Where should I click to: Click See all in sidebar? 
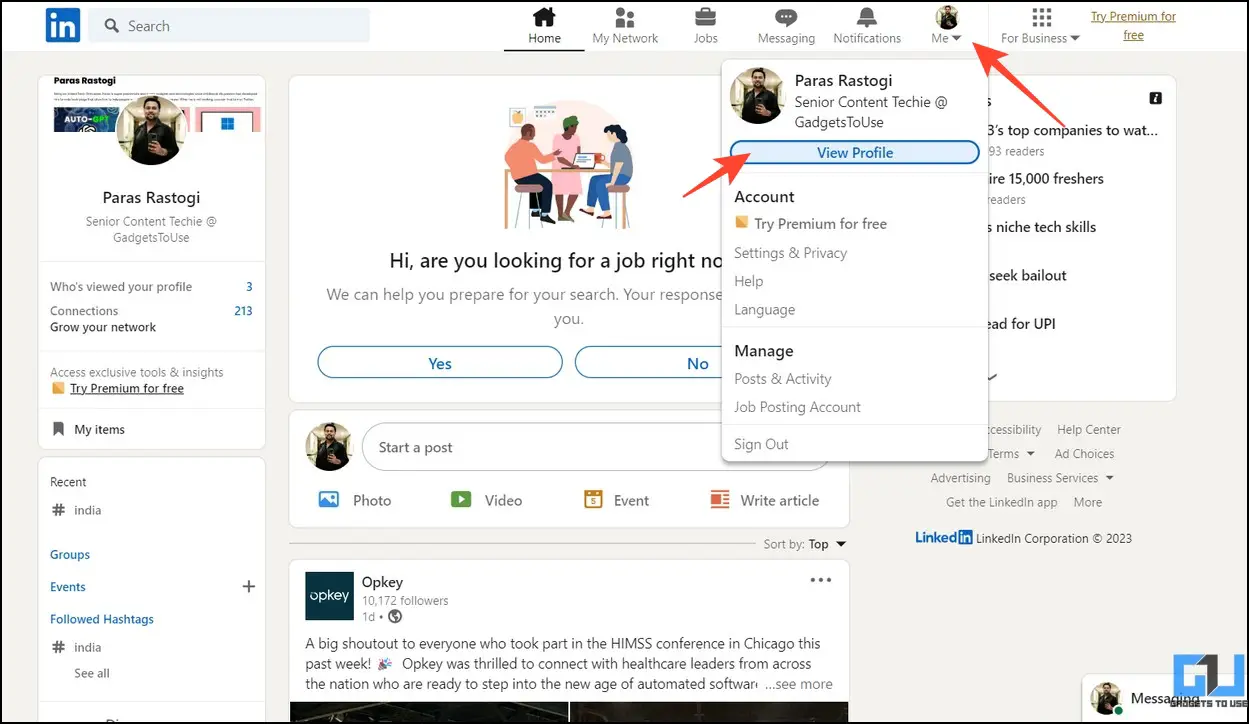[x=92, y=673]
